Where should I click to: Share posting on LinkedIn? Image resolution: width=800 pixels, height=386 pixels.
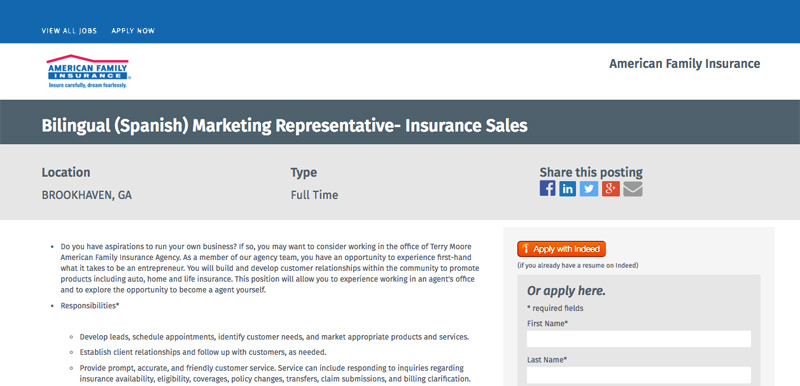point(567,189)
